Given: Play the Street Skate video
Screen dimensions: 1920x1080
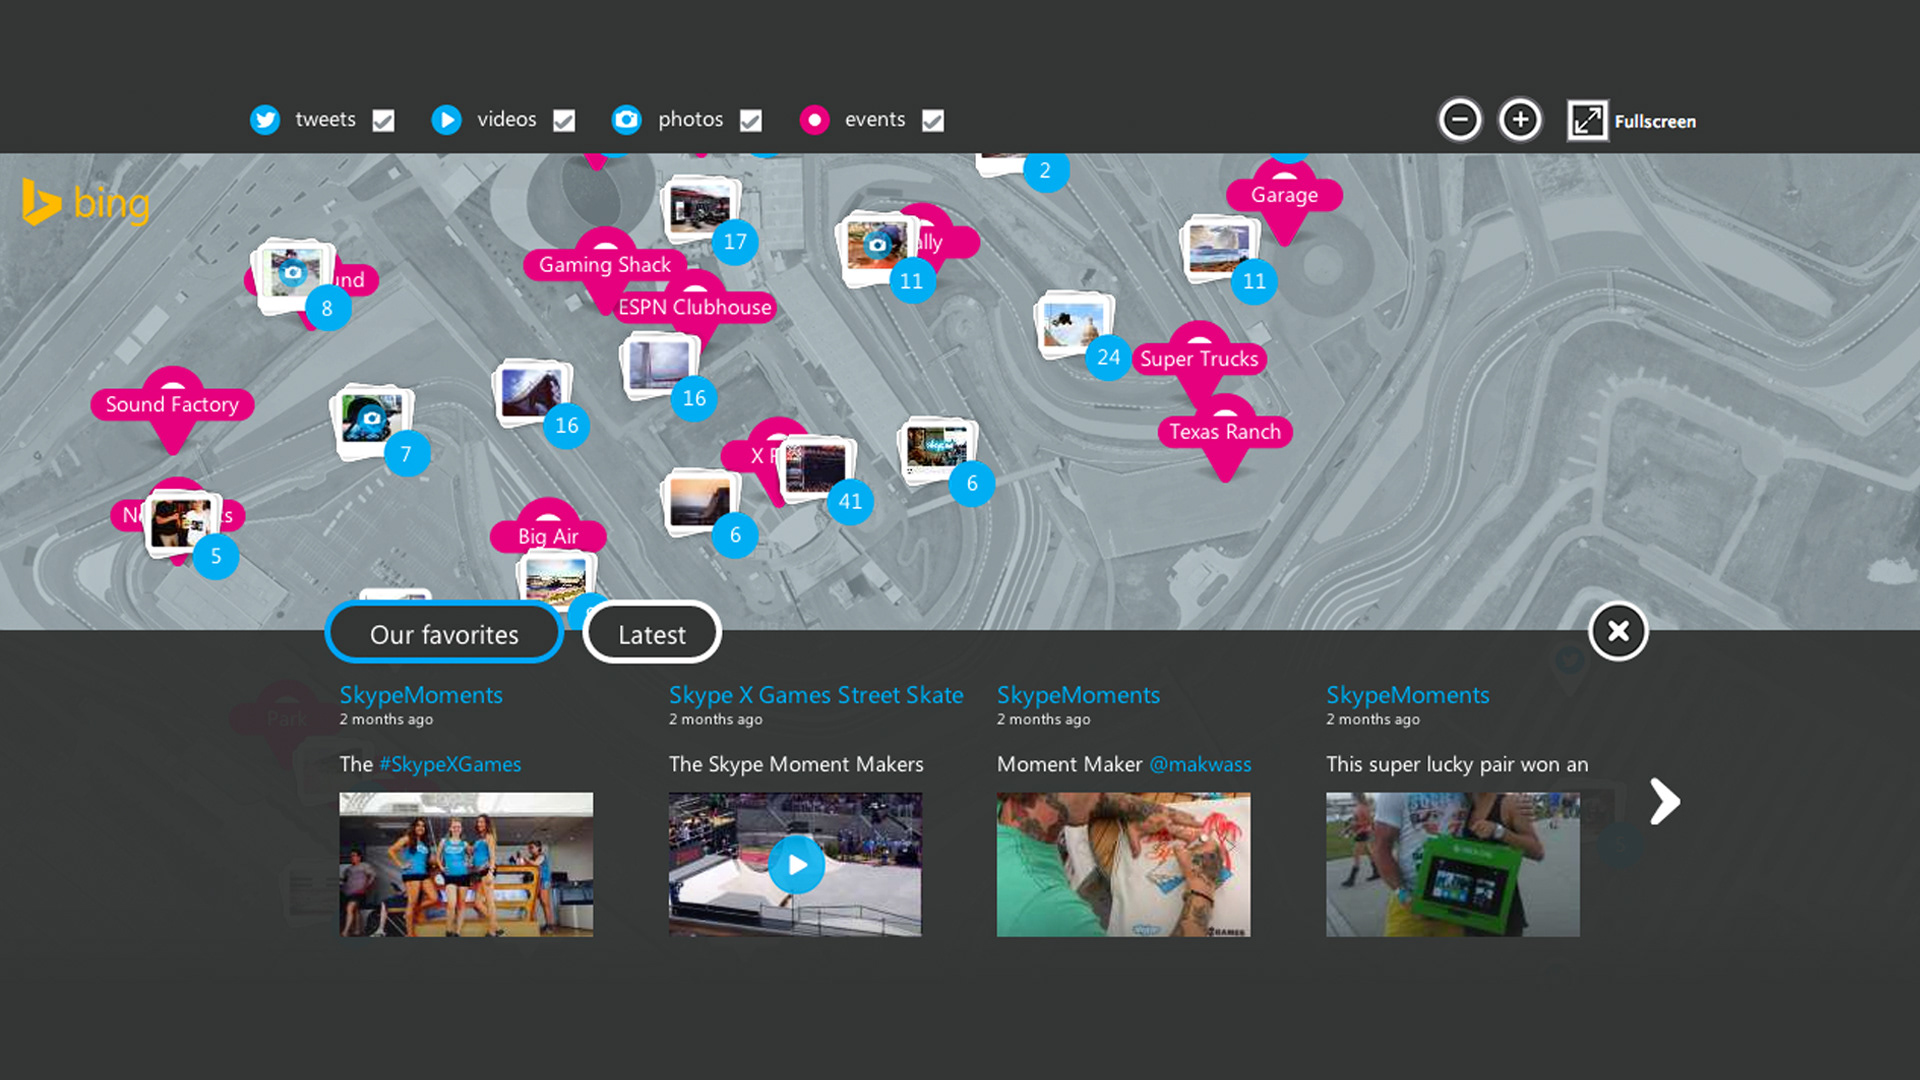Looking at the screenshot, I should click(x=796, y=865).
